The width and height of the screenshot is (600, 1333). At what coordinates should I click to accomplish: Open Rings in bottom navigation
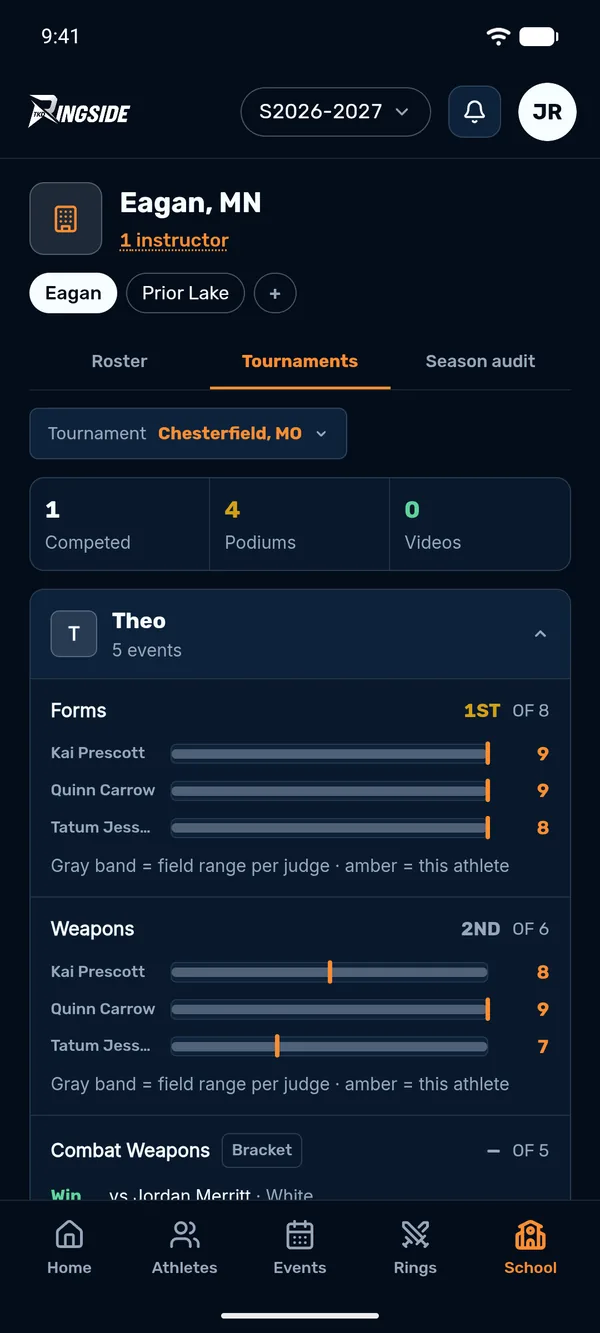click(415, 1247)
